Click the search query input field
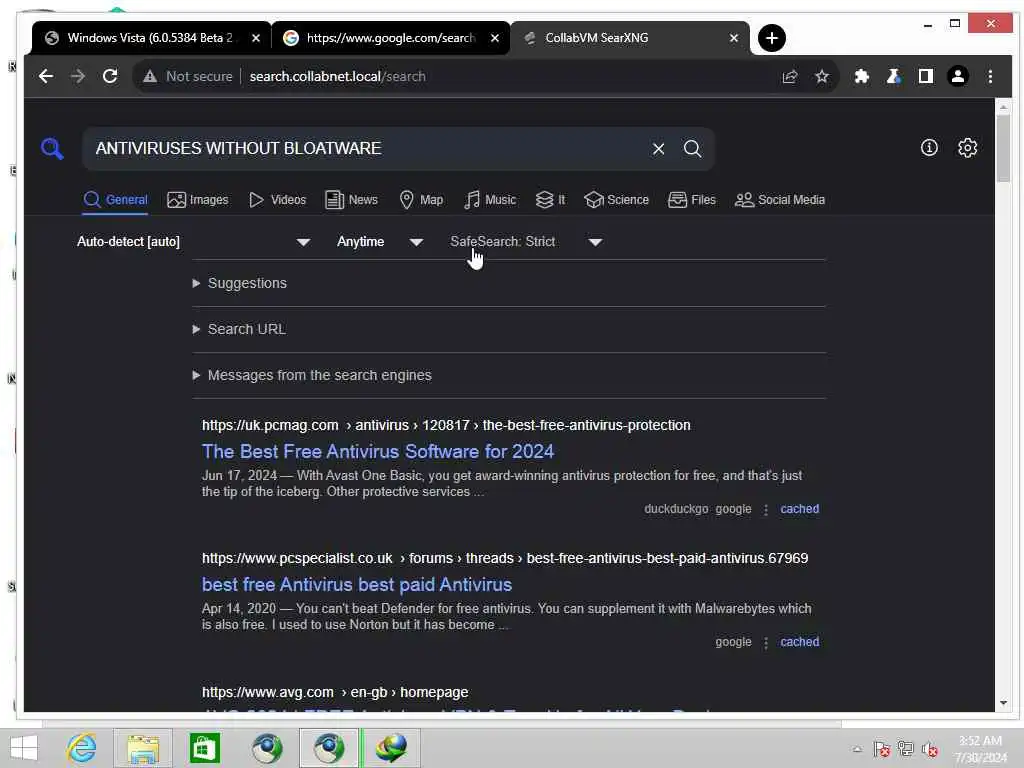Viewport: 1024px width, 768px height. pos(369,149)
